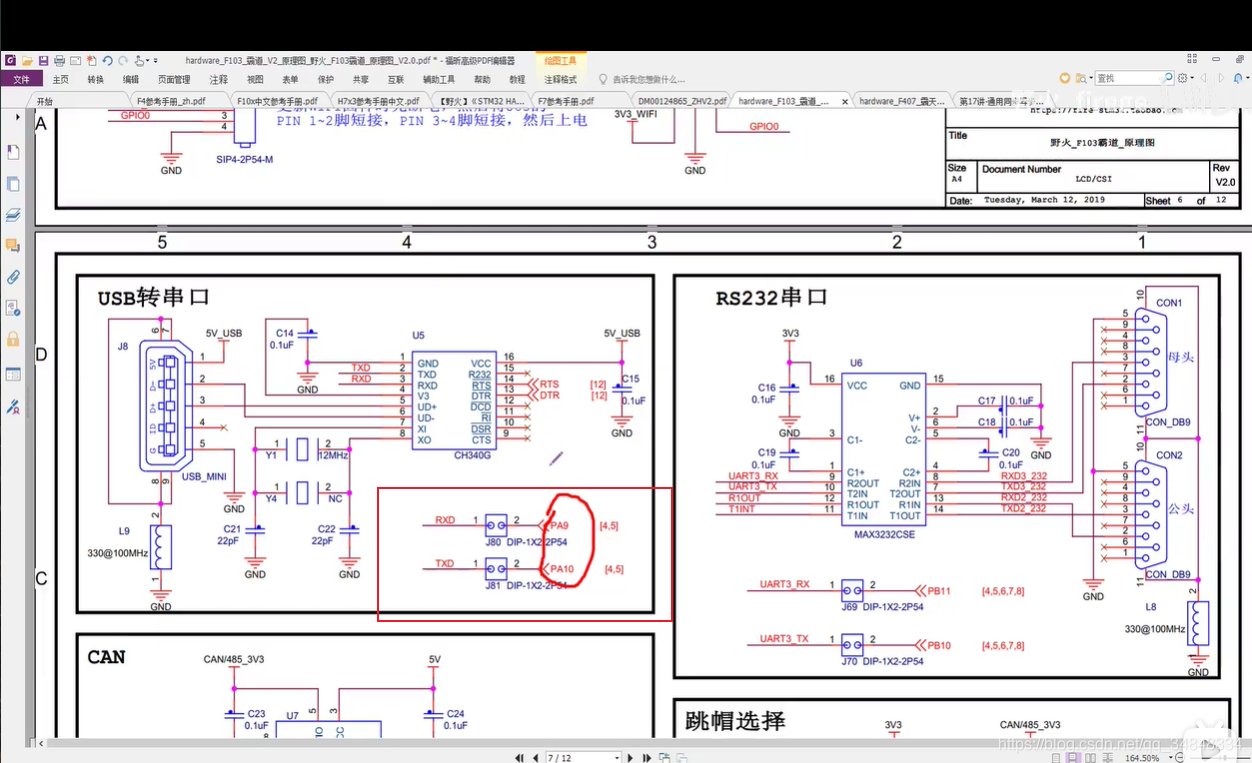This screenshot has height=763, width=1252.
Task: Click the create new PDF icon in quick toolbar
Action: (91, 61)
